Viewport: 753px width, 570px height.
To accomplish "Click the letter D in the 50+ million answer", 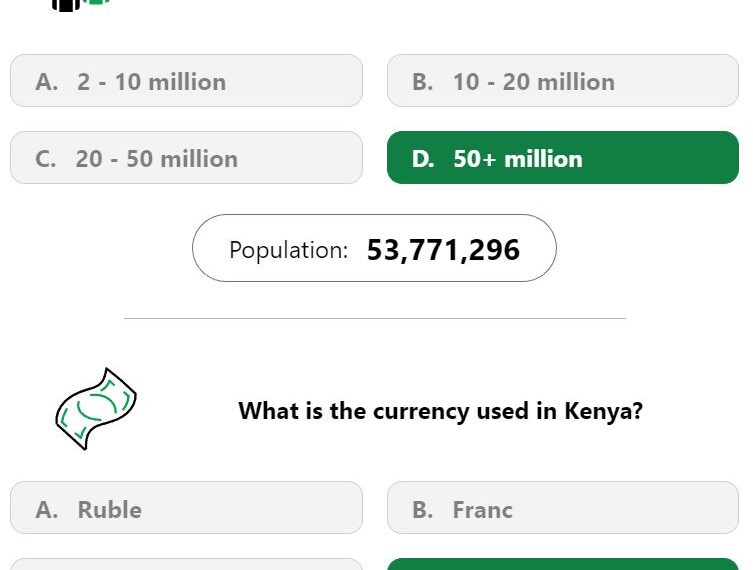I will pos(423,159).
